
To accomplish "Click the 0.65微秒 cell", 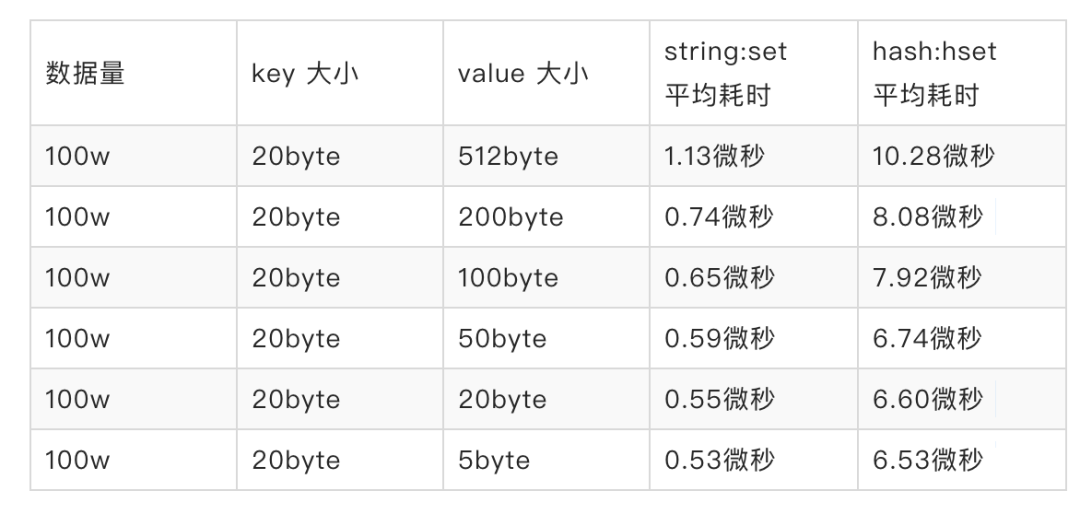I will coord(718,278).
